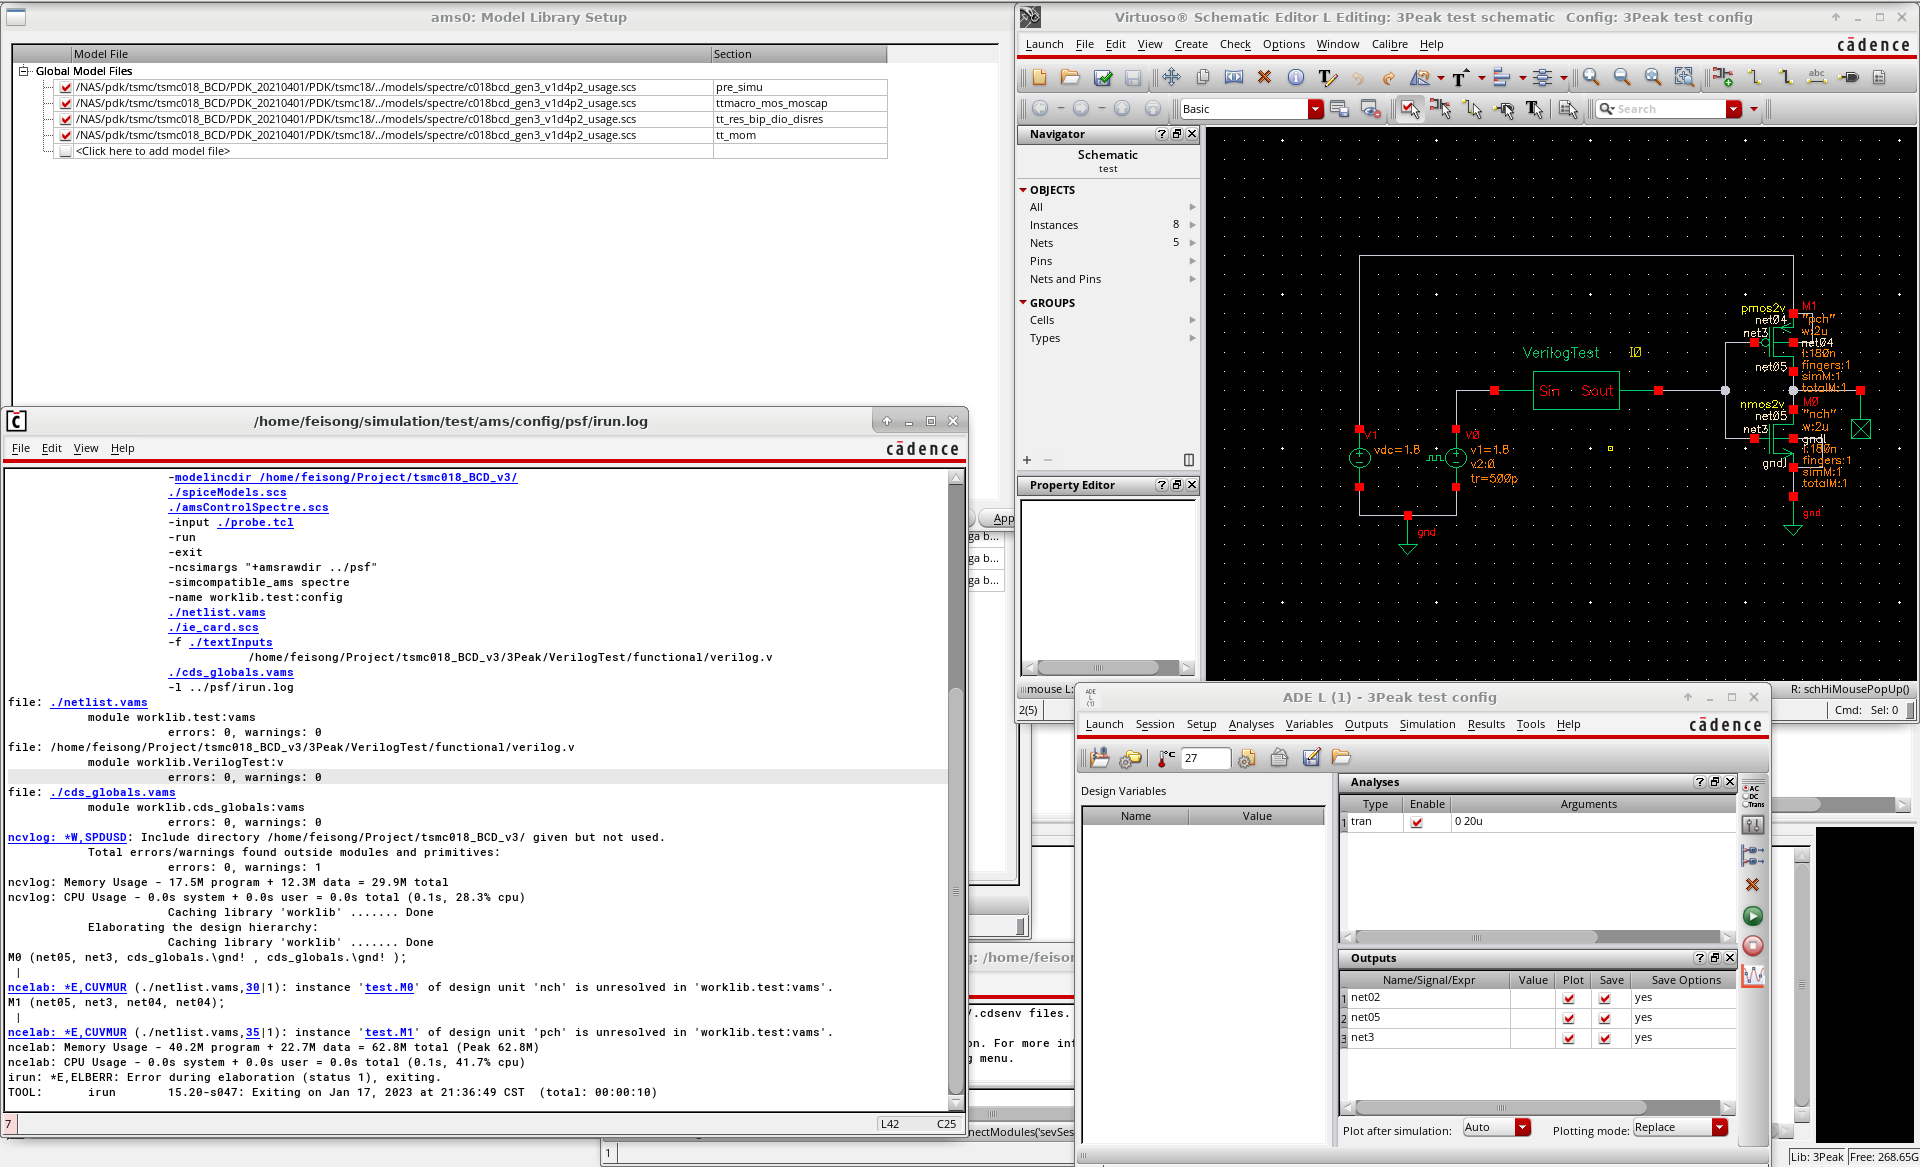This screenshot has width=1920, height=1167.
Task: Click the Redo arrow icon
Action: [x=1389, y=77]
